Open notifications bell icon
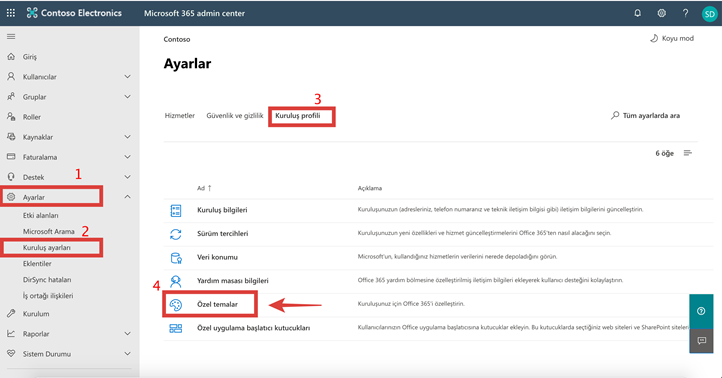Screen dimensions: 722x378 click(x=637, y=13)
